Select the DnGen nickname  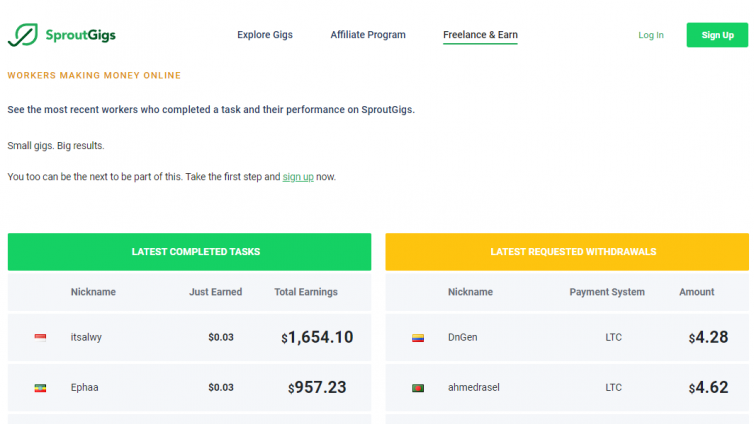tap(463, 337)
